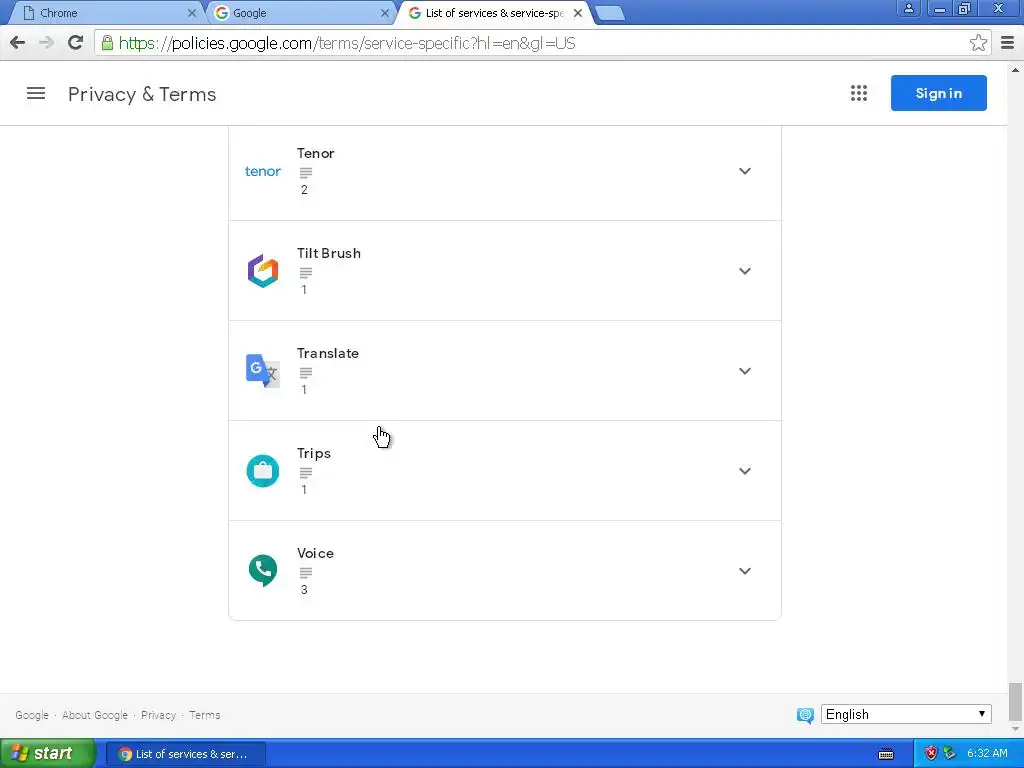
Task: Open the hamburger main menu beside Privacy & Terms
Action: pyautogui.click(x=36, y=93)
